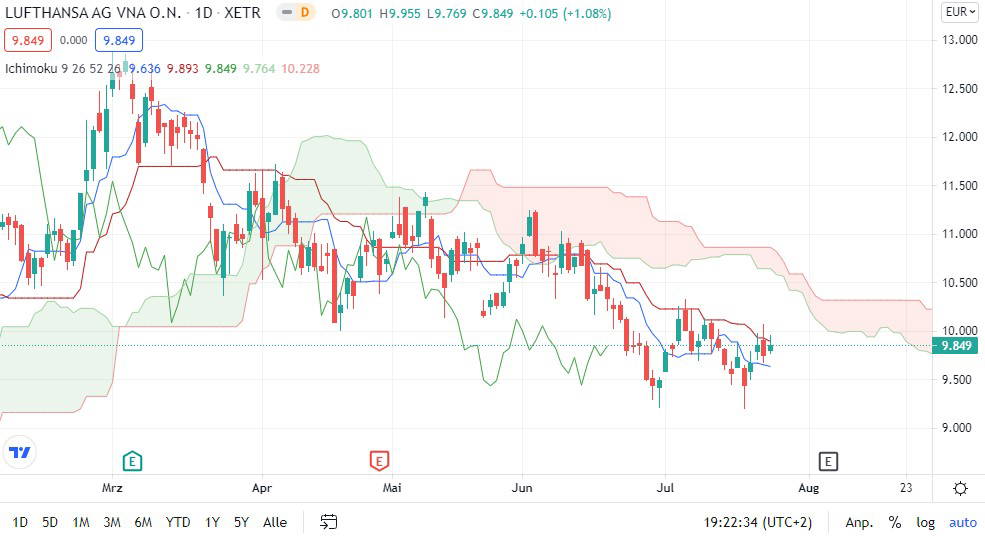Click the 11.000 price axis label

pos(959,234)
